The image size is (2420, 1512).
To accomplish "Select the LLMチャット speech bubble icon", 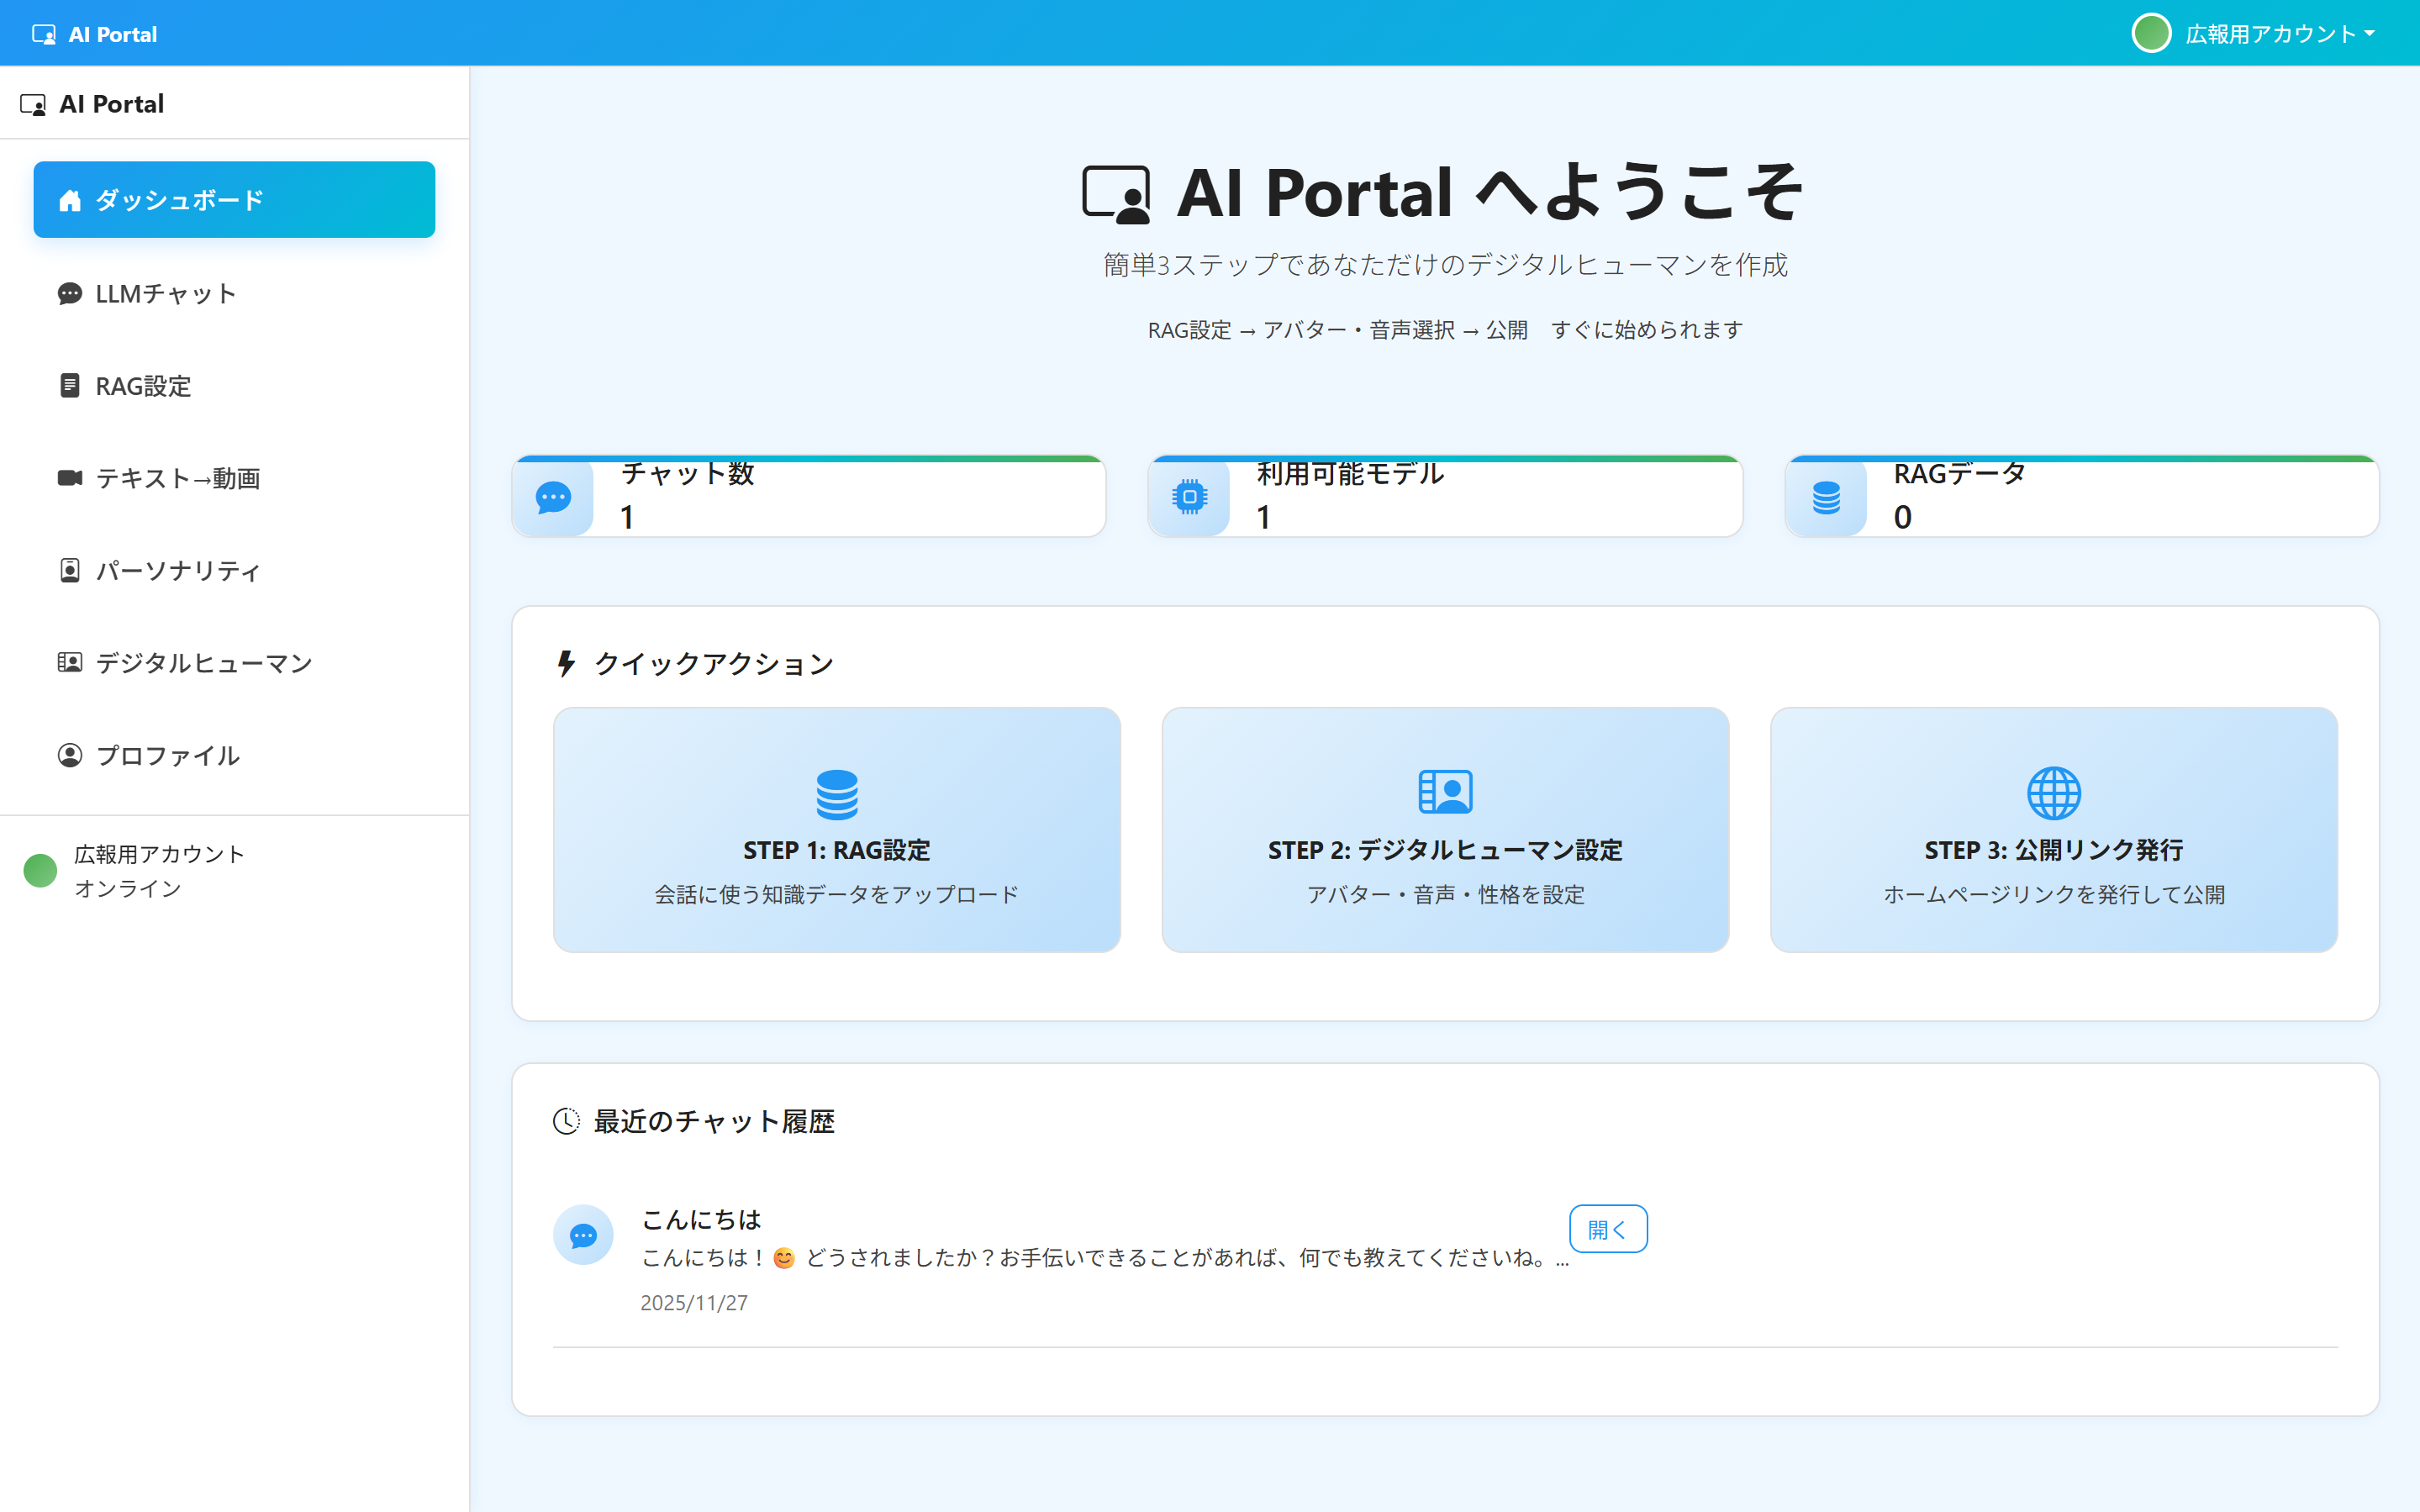I will pyautogui.click(x=69, y=294).
